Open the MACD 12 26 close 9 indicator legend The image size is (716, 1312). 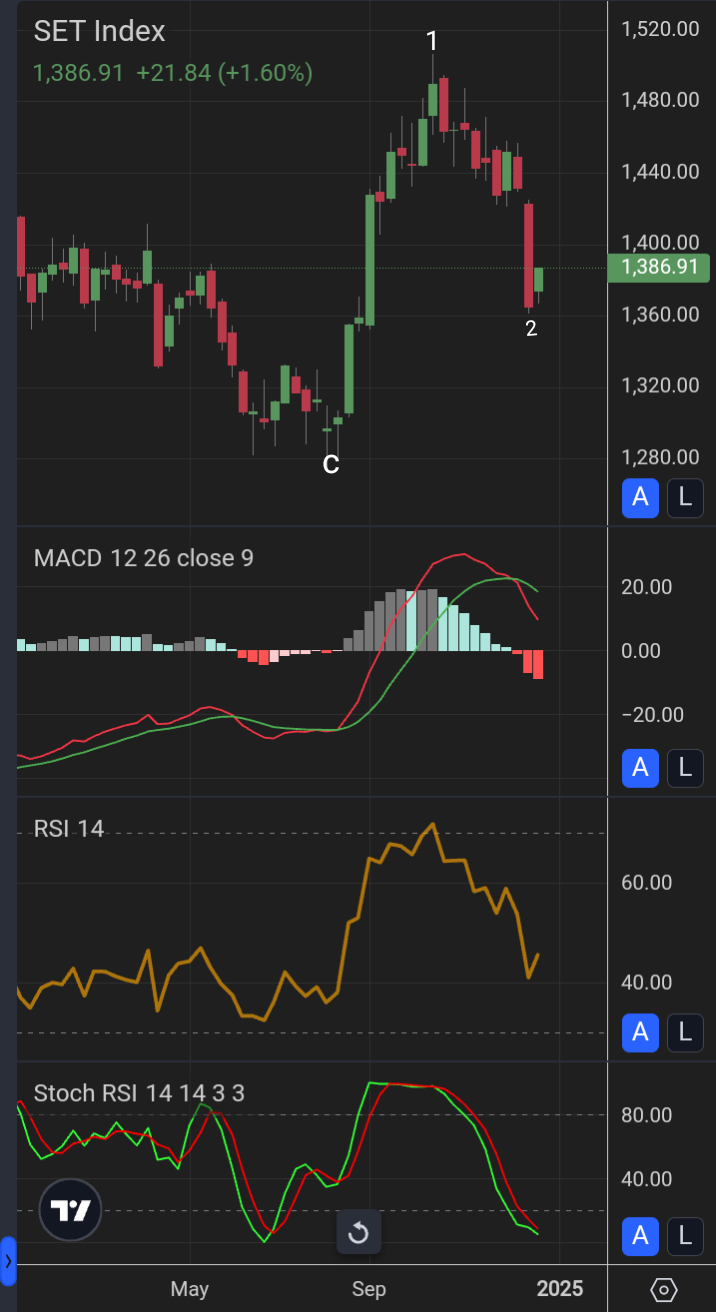pyautogui.click(x=144, y=557)
